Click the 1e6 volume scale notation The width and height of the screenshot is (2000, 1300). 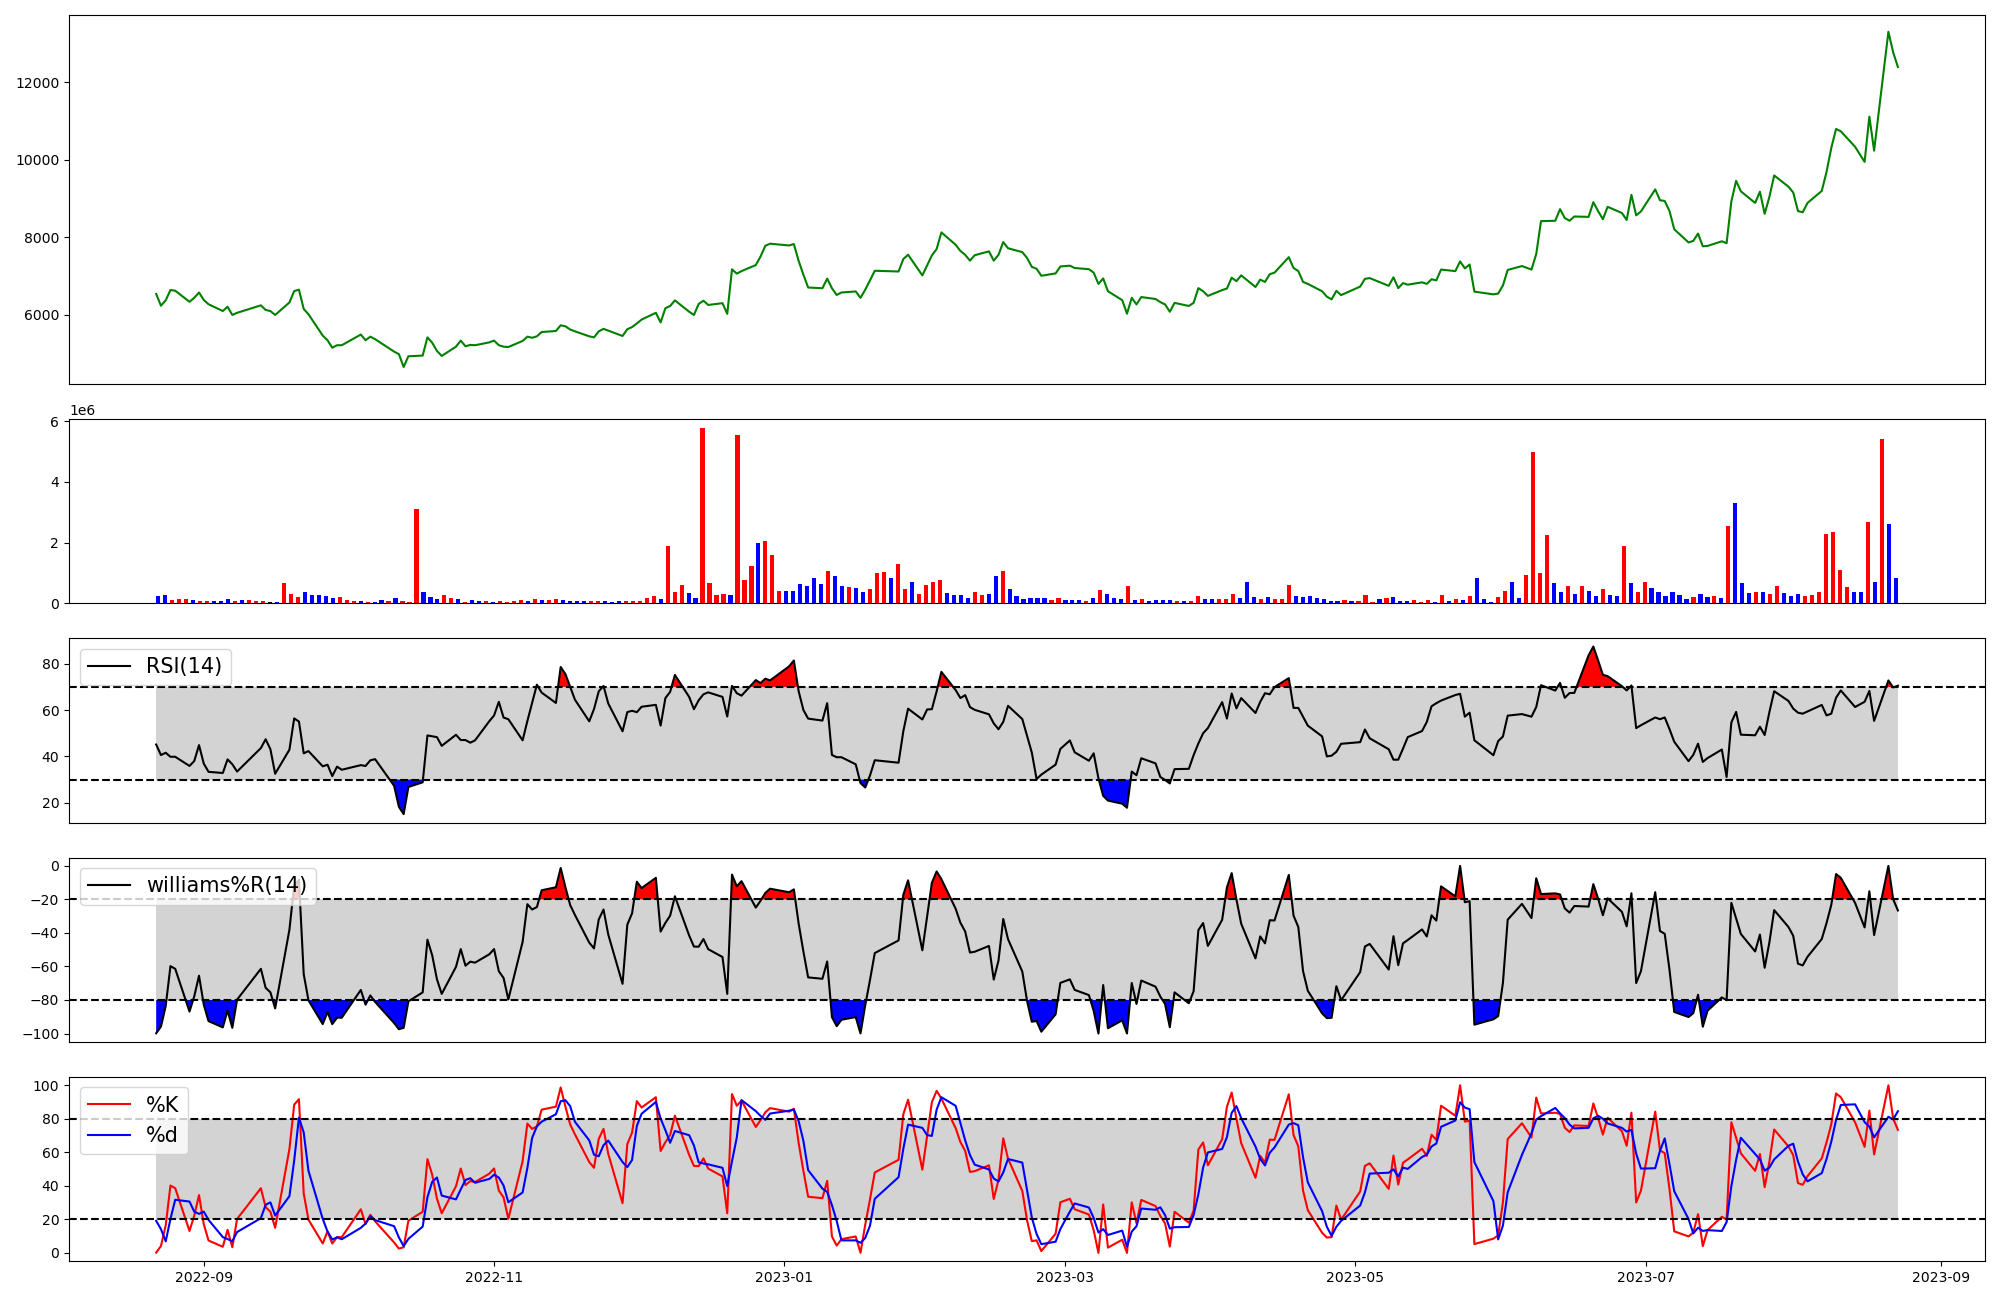click(x=82, y=411)
